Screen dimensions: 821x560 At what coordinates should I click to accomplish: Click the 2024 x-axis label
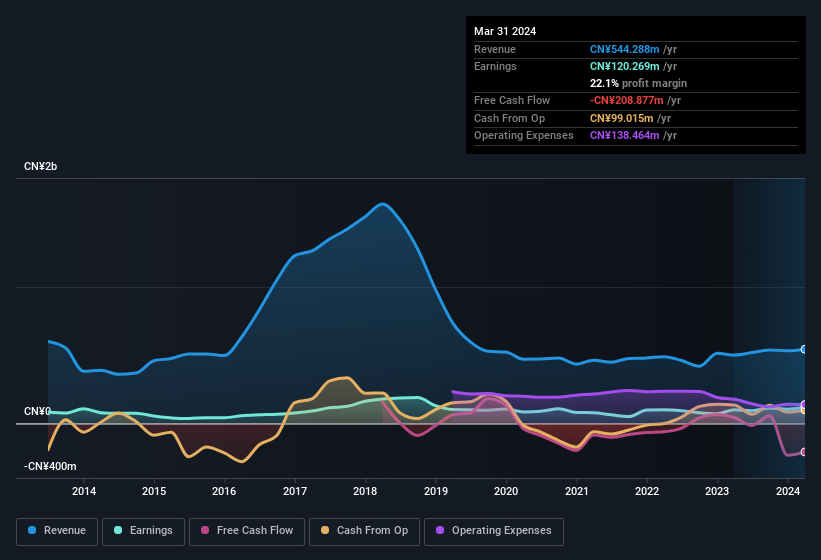click(x=788, y=491)
